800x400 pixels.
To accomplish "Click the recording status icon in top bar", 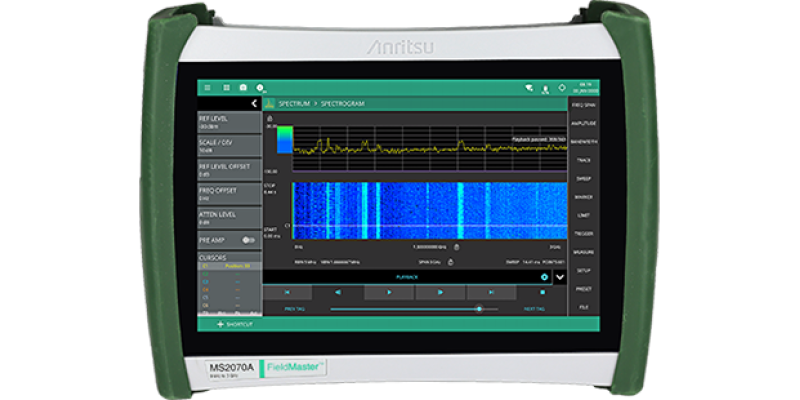I will tap(260, 88).
